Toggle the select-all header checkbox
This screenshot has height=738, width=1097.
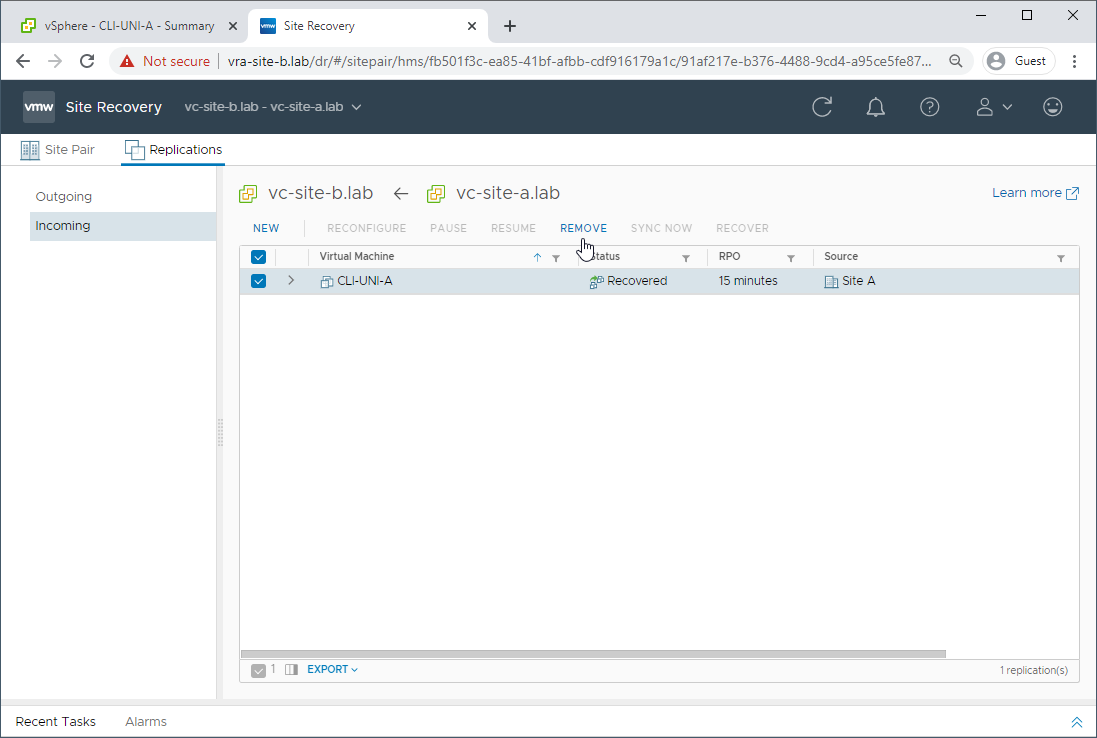click(258, 257)
